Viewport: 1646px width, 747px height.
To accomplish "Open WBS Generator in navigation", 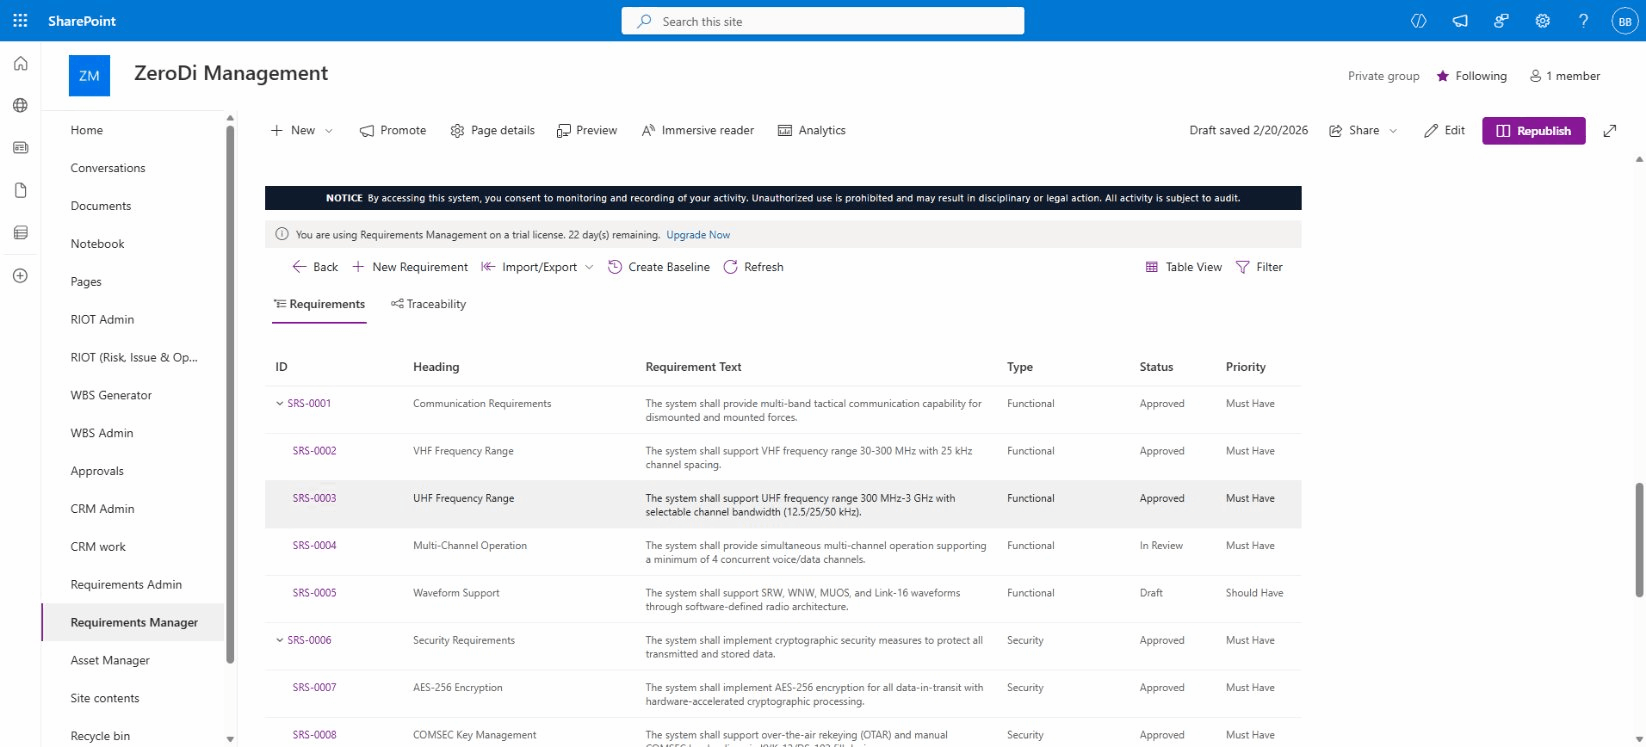I will point(111,395).
